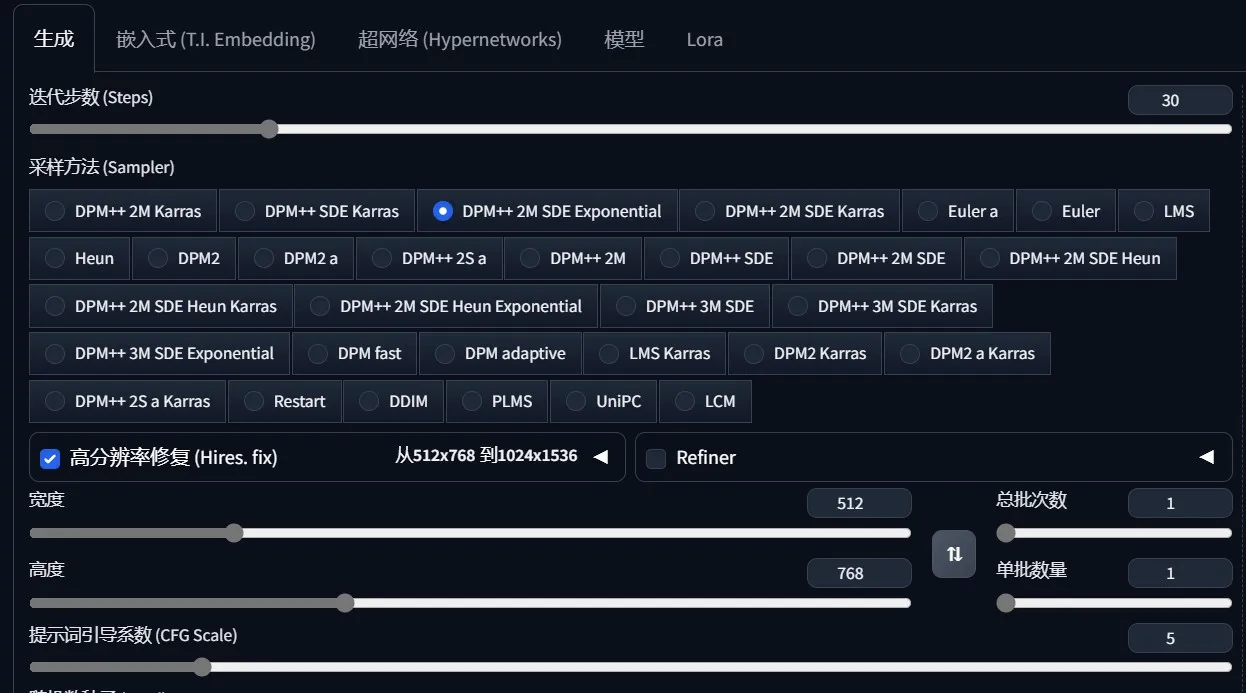The height and width of the screenshot is (693, 1246).
Task: Click the CFG Scale slider handle
Action: coord(202,667)
